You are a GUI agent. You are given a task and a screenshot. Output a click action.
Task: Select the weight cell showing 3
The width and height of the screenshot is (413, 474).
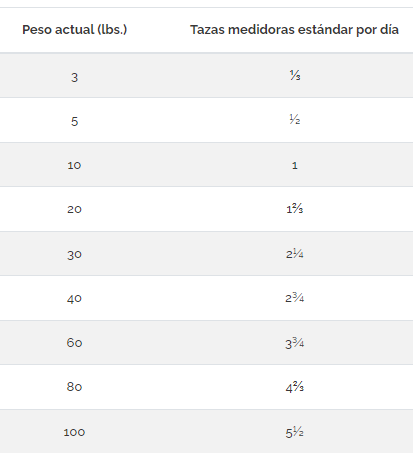point(74,77)
